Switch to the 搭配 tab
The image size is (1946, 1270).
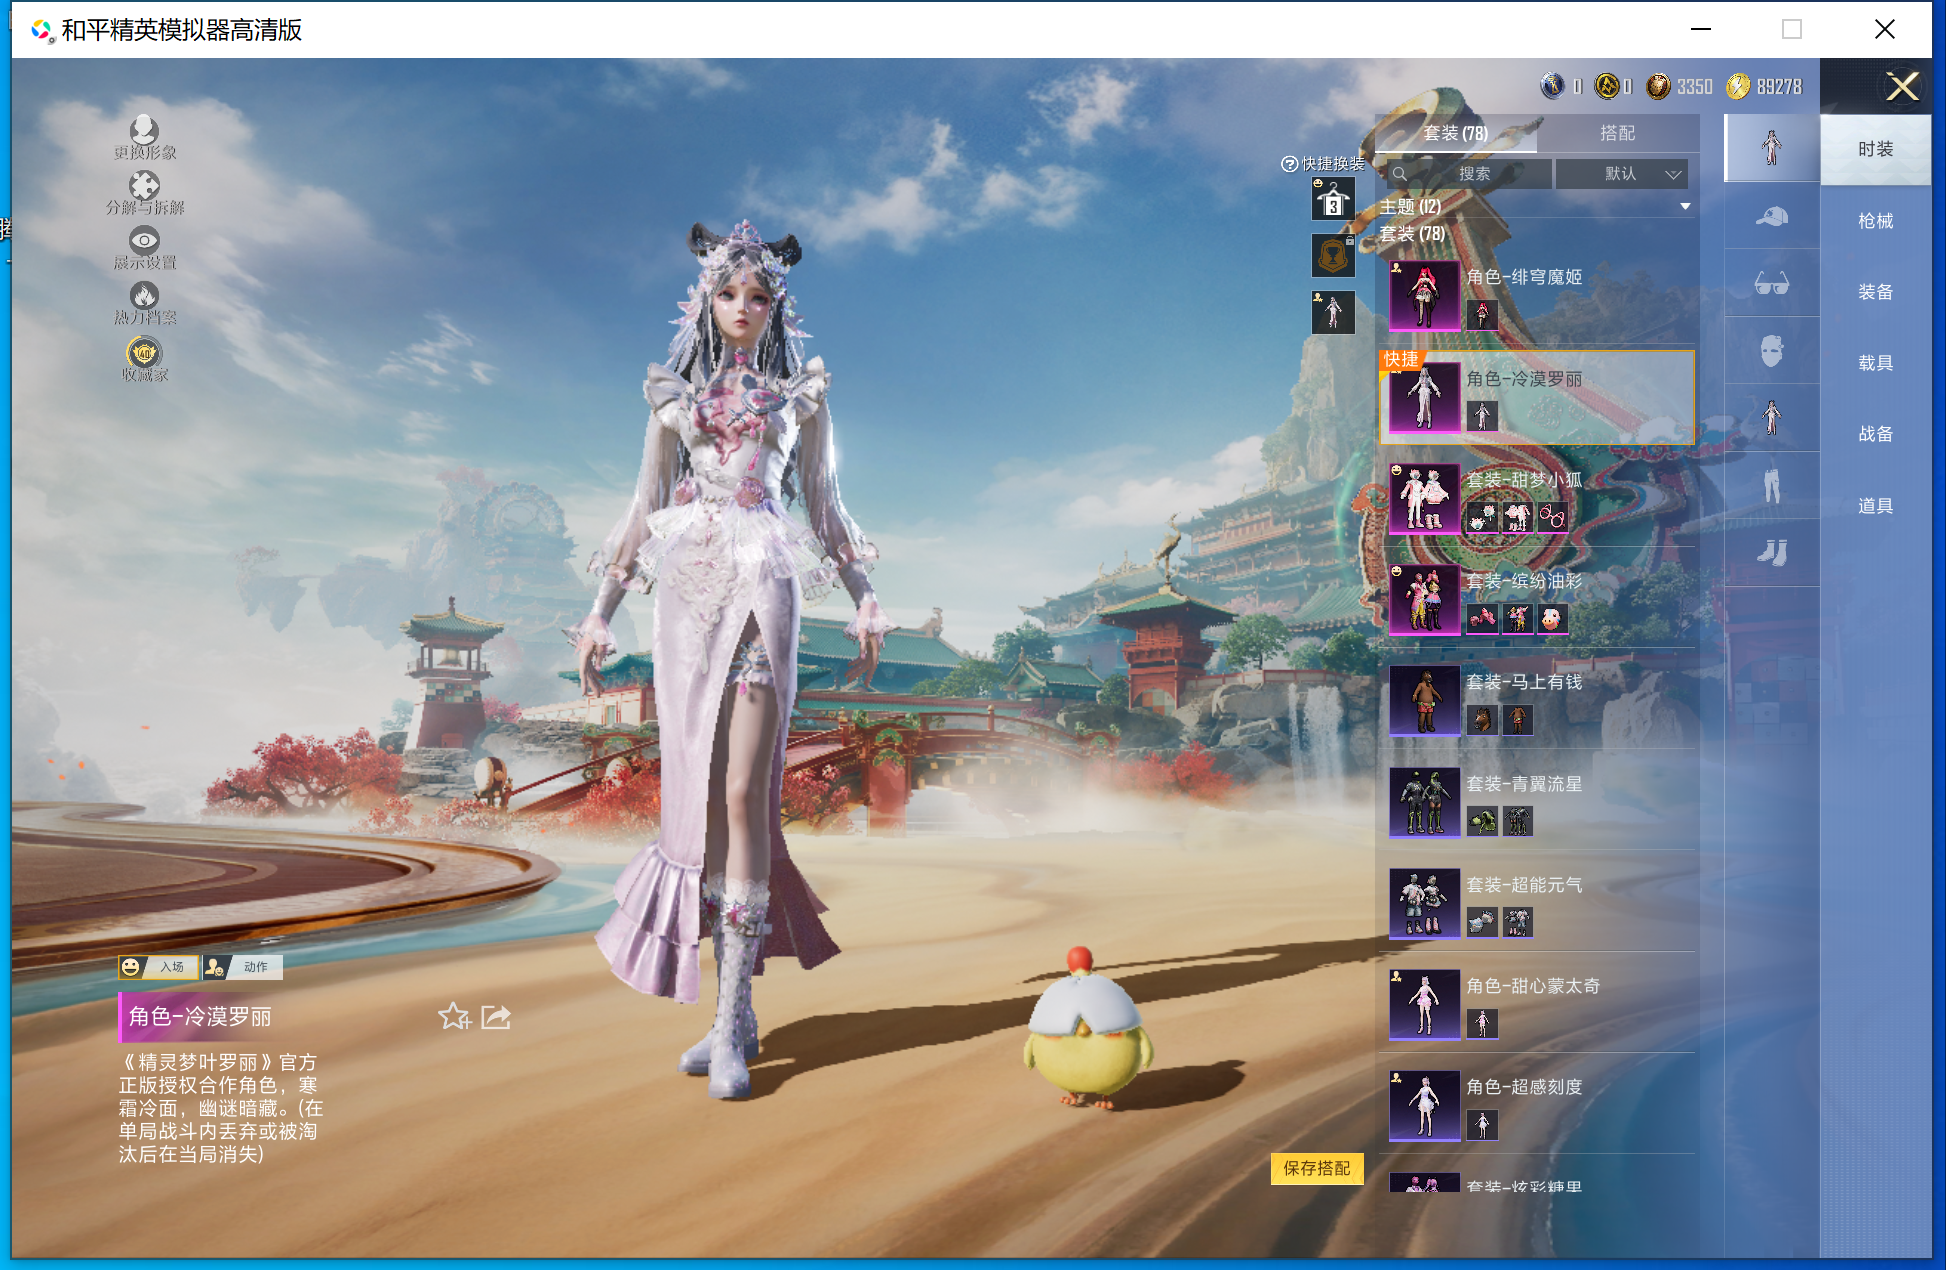pos(1617,133)
